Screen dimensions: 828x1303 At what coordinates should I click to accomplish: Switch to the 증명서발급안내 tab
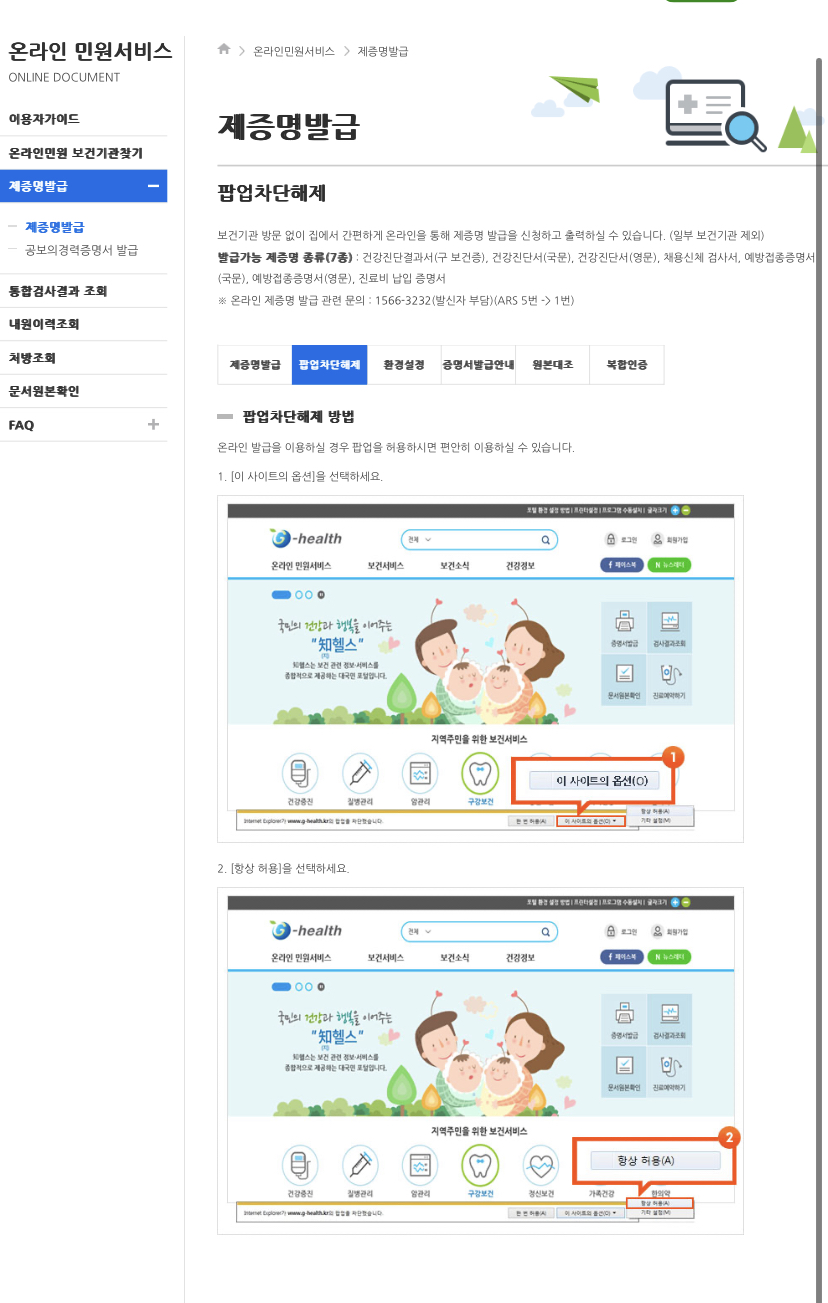[x=478, y=365]
